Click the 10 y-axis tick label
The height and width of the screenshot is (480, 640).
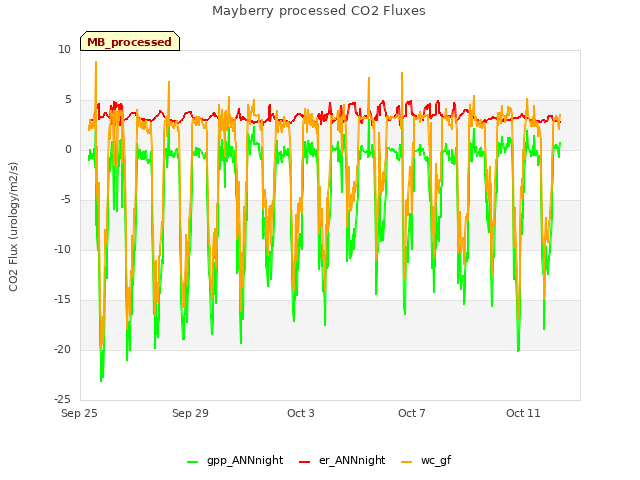(64, 49)
